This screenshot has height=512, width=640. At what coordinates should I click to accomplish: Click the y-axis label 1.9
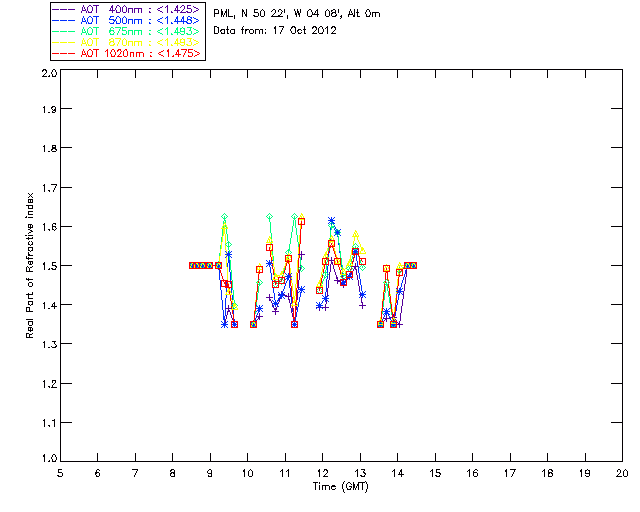[49, 109]
